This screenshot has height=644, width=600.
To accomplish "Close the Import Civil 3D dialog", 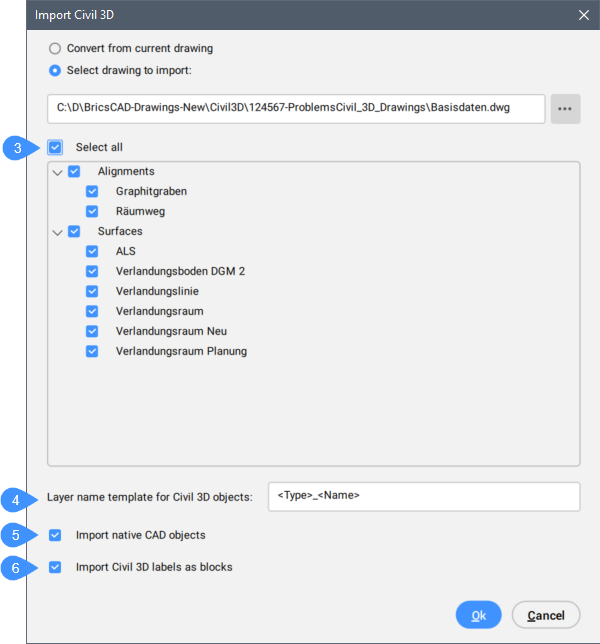I will 584,15.
